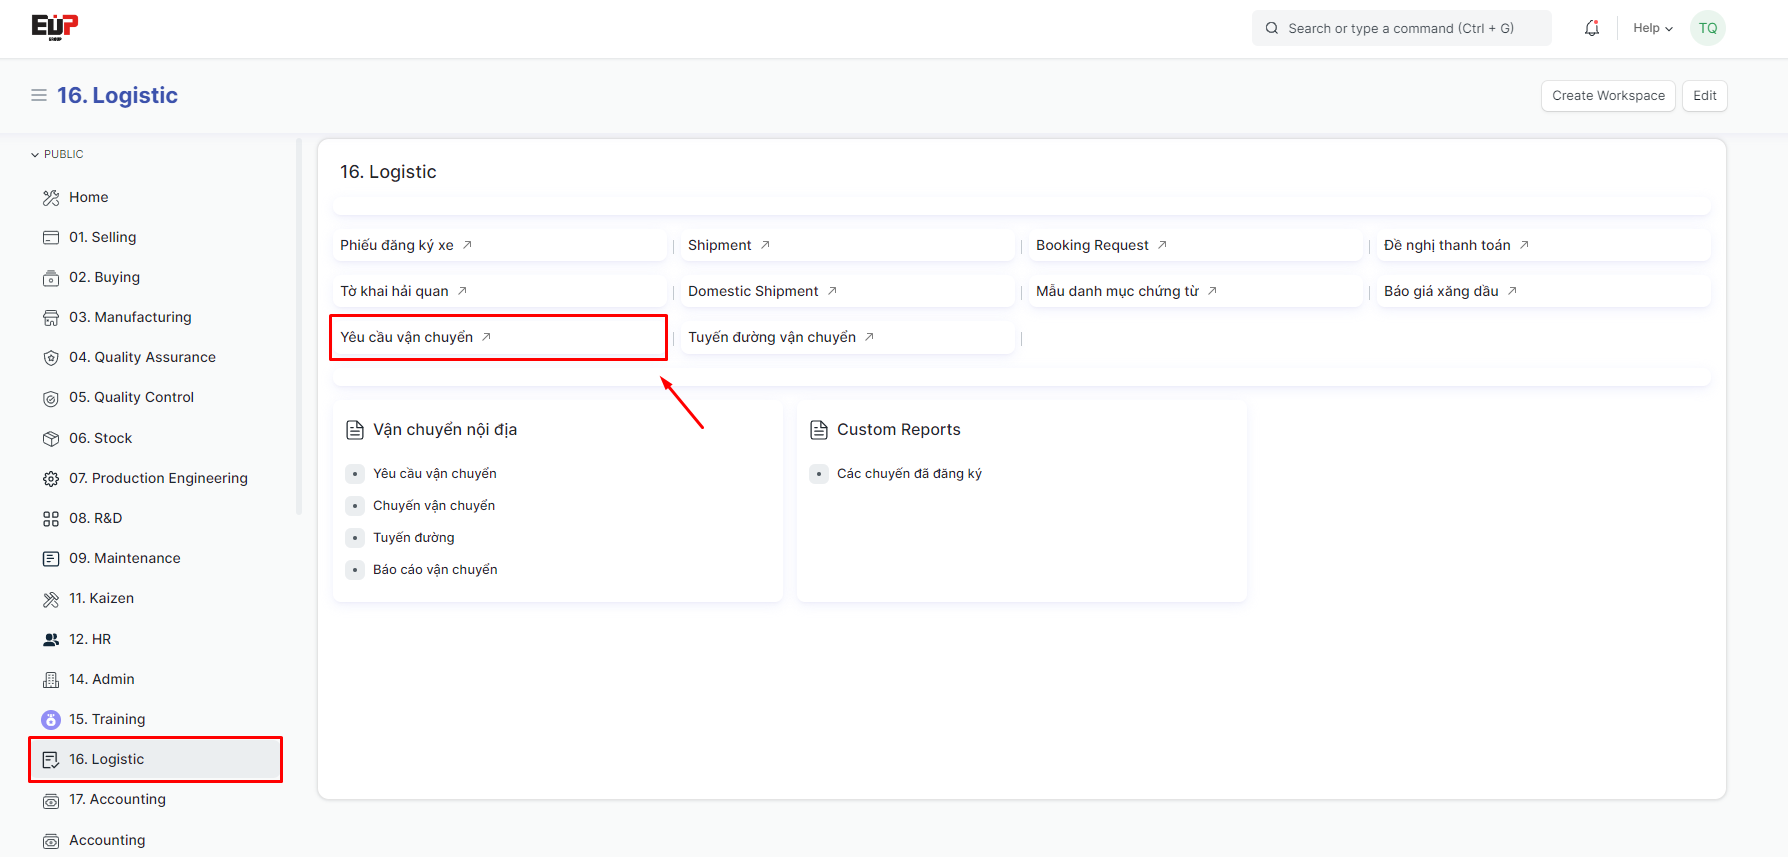Image resolution: width=1788 pixels, height=857 pixels.
Task: Select 03. Manufacturing in sidebar
Action: point(130,317)
